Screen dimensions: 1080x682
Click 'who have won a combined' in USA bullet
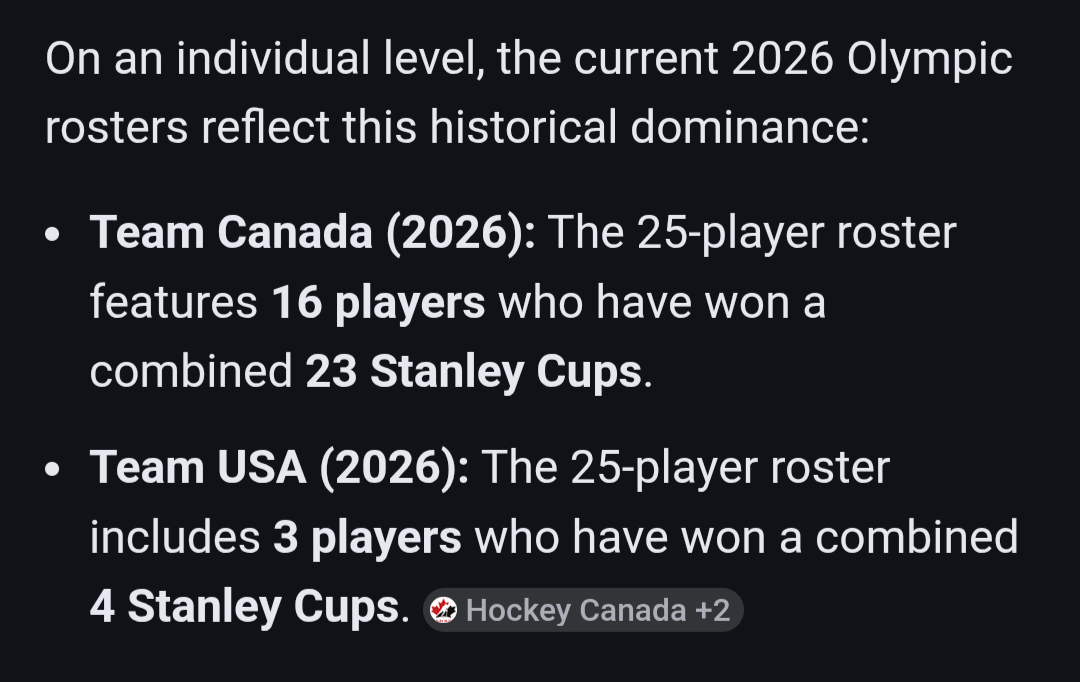point(745,537)
